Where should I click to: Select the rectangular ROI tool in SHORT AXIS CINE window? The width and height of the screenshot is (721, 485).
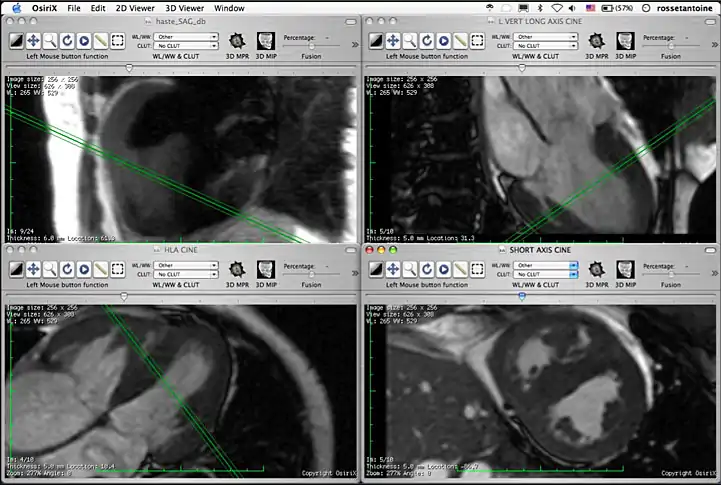(x=478, y=268)
